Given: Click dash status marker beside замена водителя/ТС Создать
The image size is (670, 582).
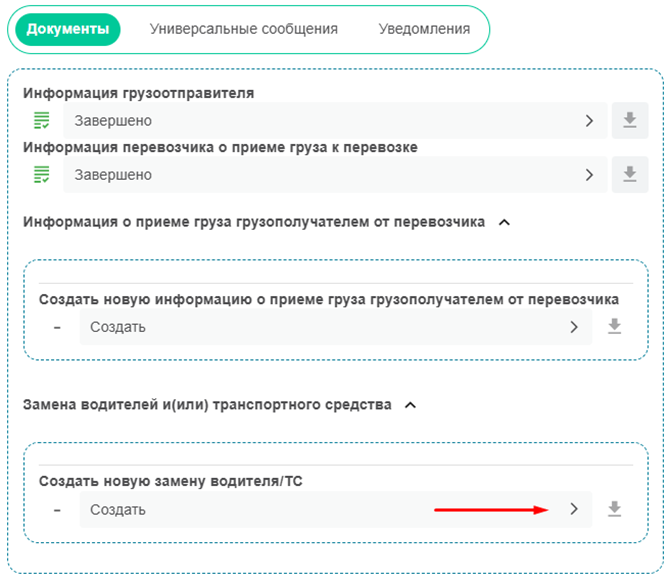Looking at the screenshot, I should (57, 509).
